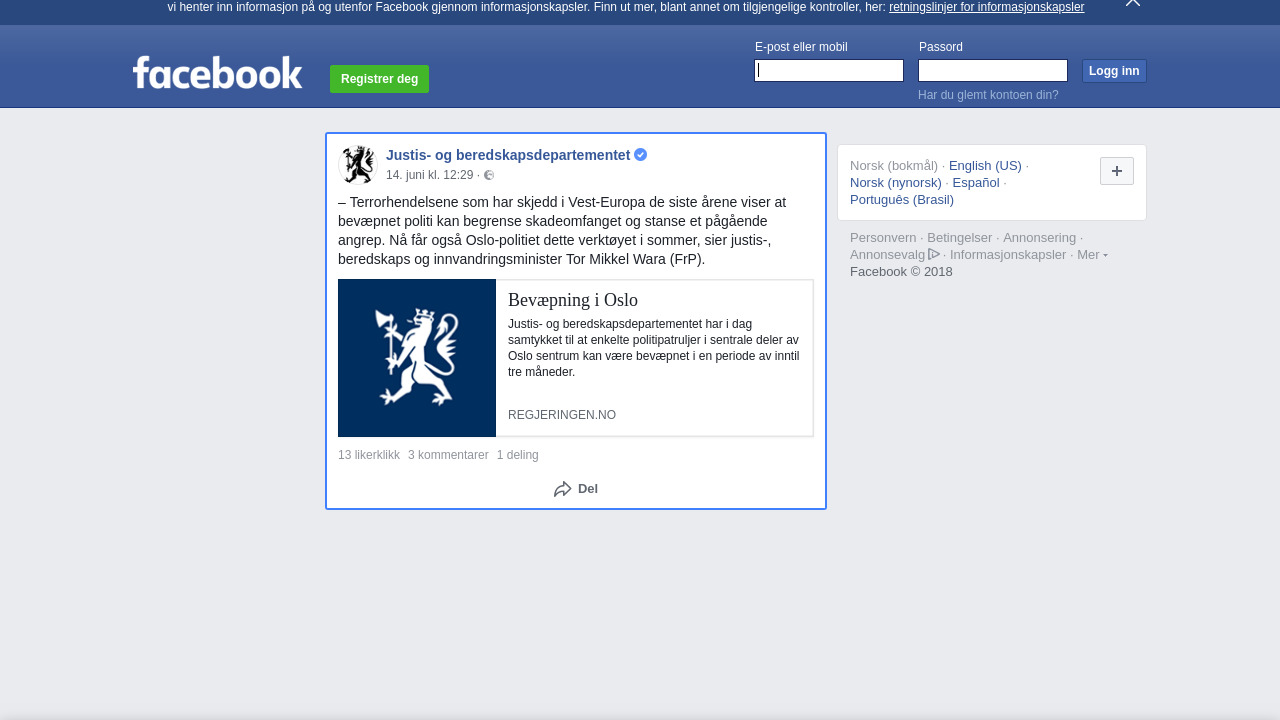Focus the E-post eller mobil field
1280x720 pixels.
[x=829, y=70]
